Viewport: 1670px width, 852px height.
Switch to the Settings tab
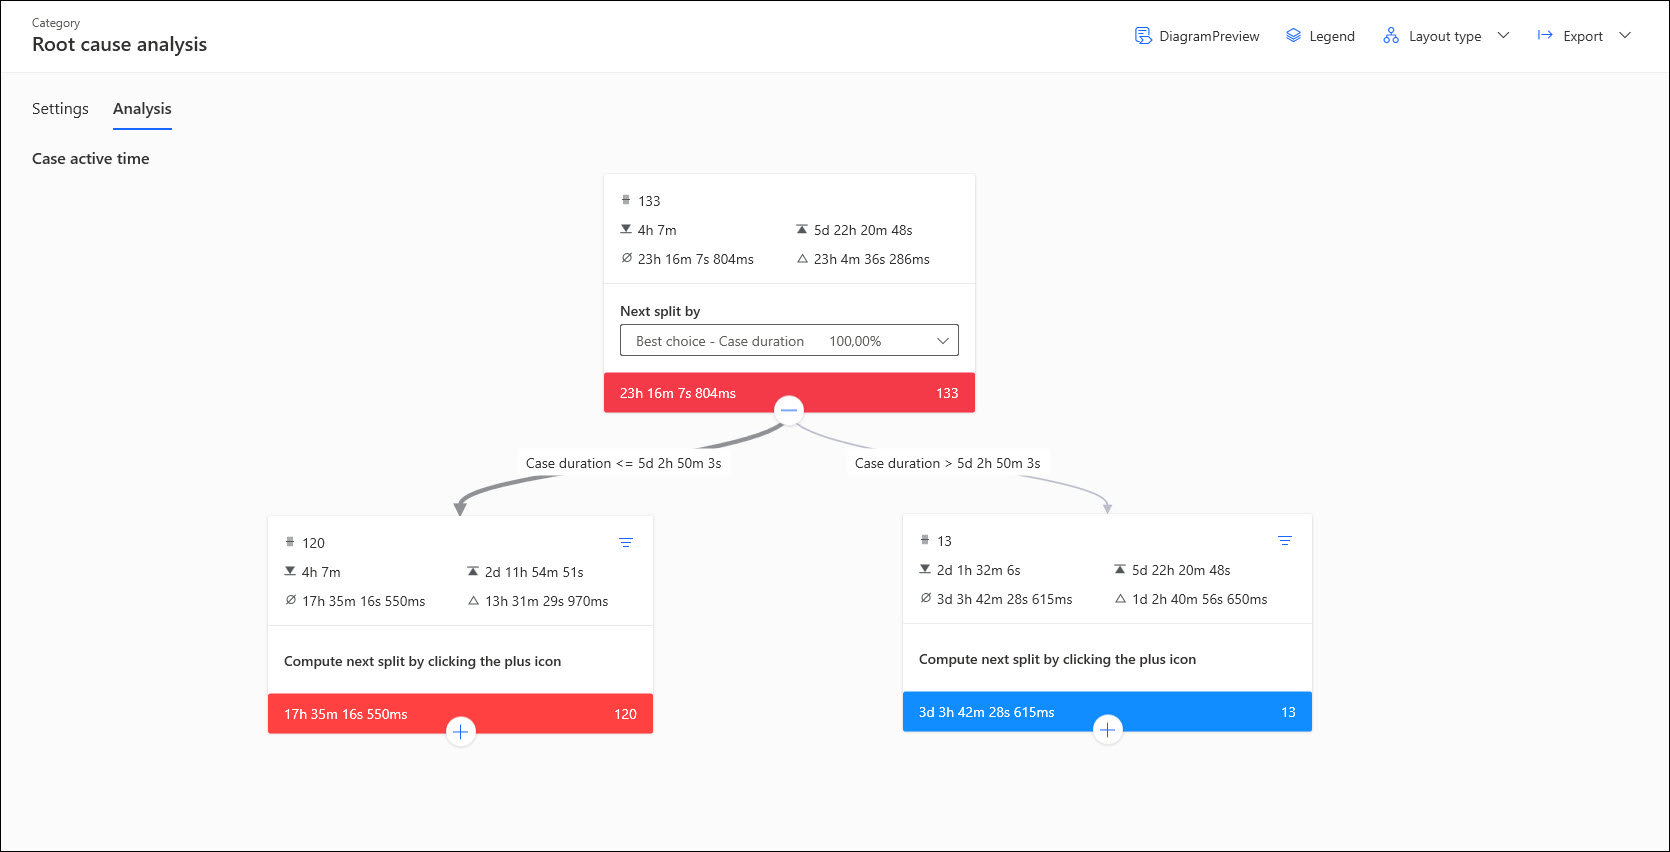(60, 109)
